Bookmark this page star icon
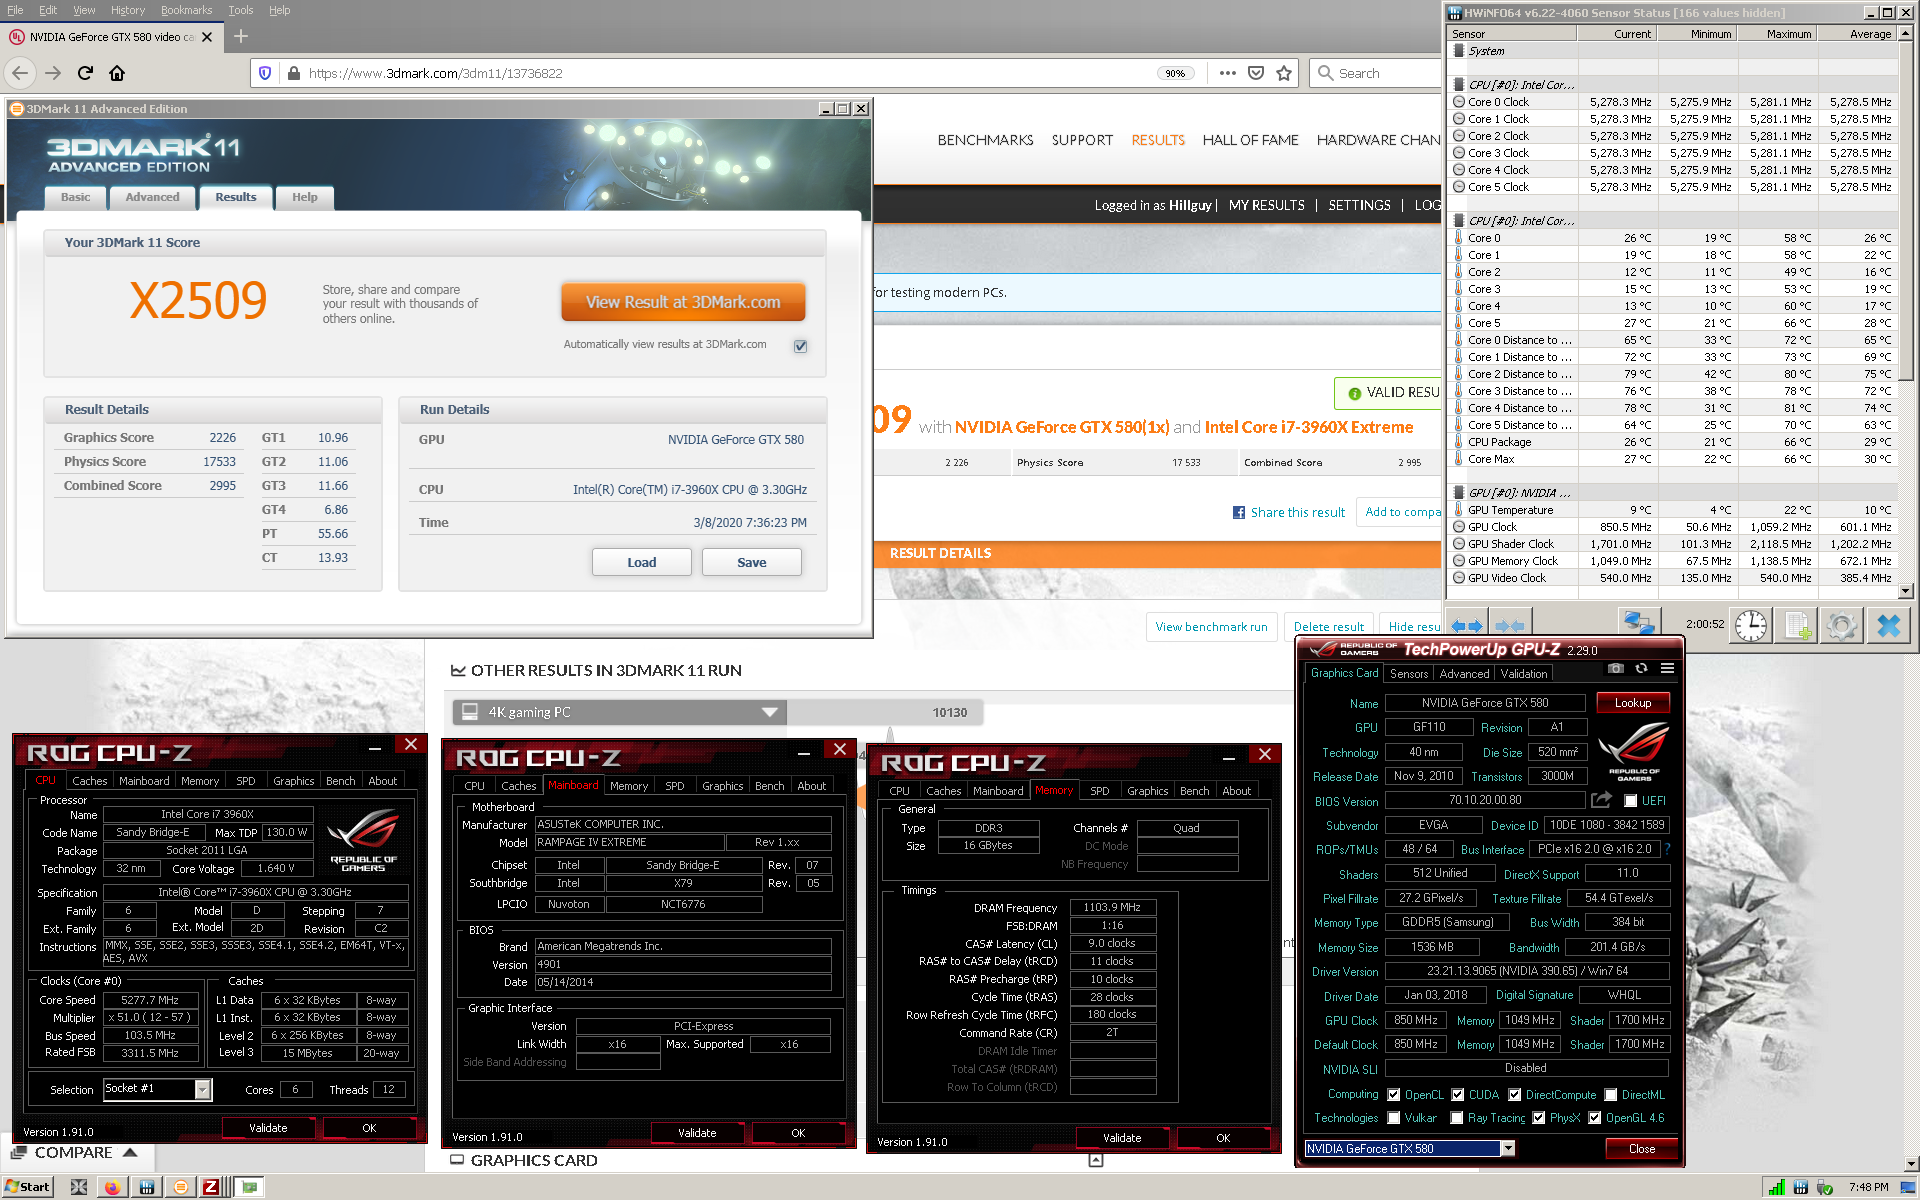1920x1200 pixels. 1284,73
